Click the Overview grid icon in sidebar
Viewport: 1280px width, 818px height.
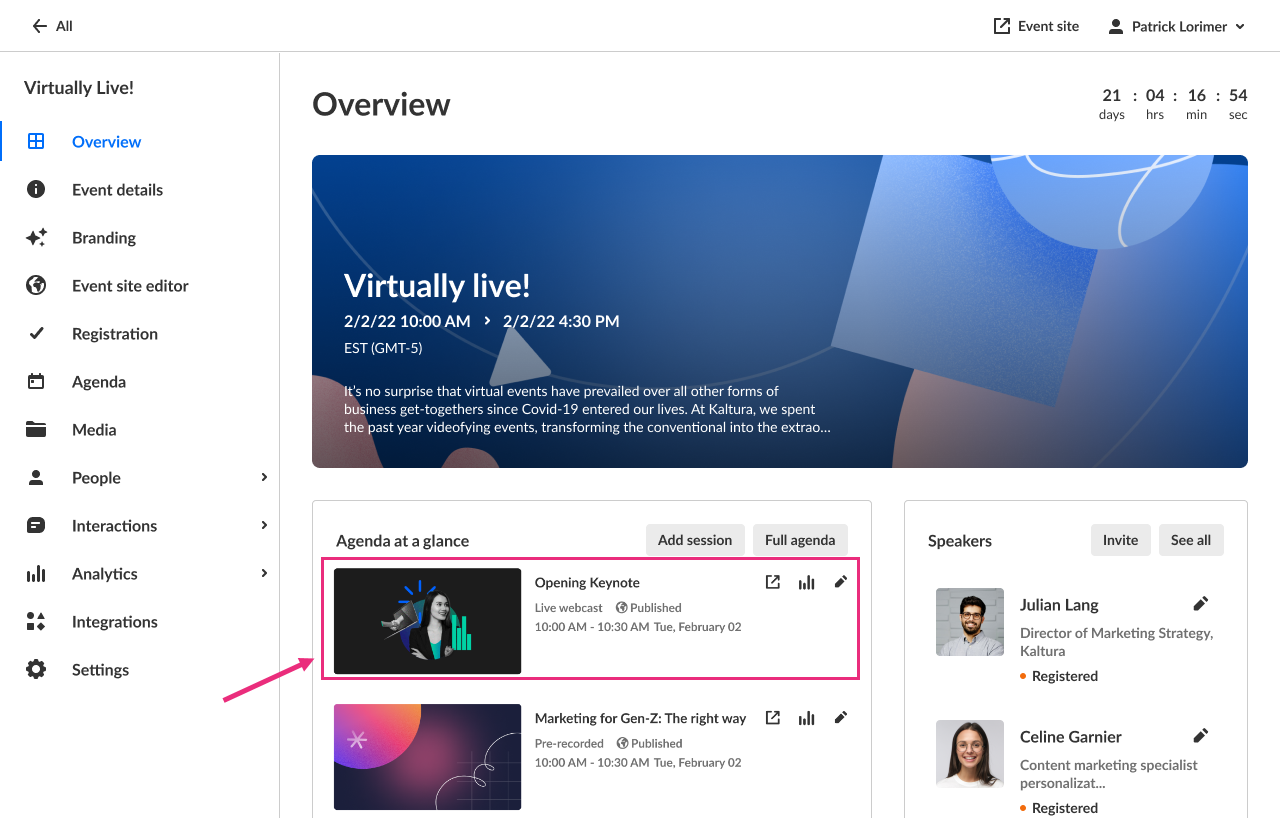tap(36, 141)
